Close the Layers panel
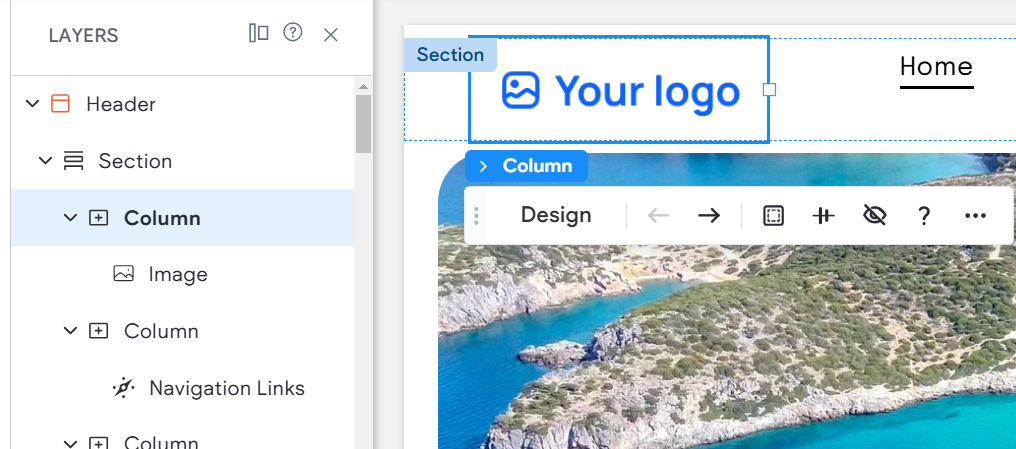 (330, 35)
